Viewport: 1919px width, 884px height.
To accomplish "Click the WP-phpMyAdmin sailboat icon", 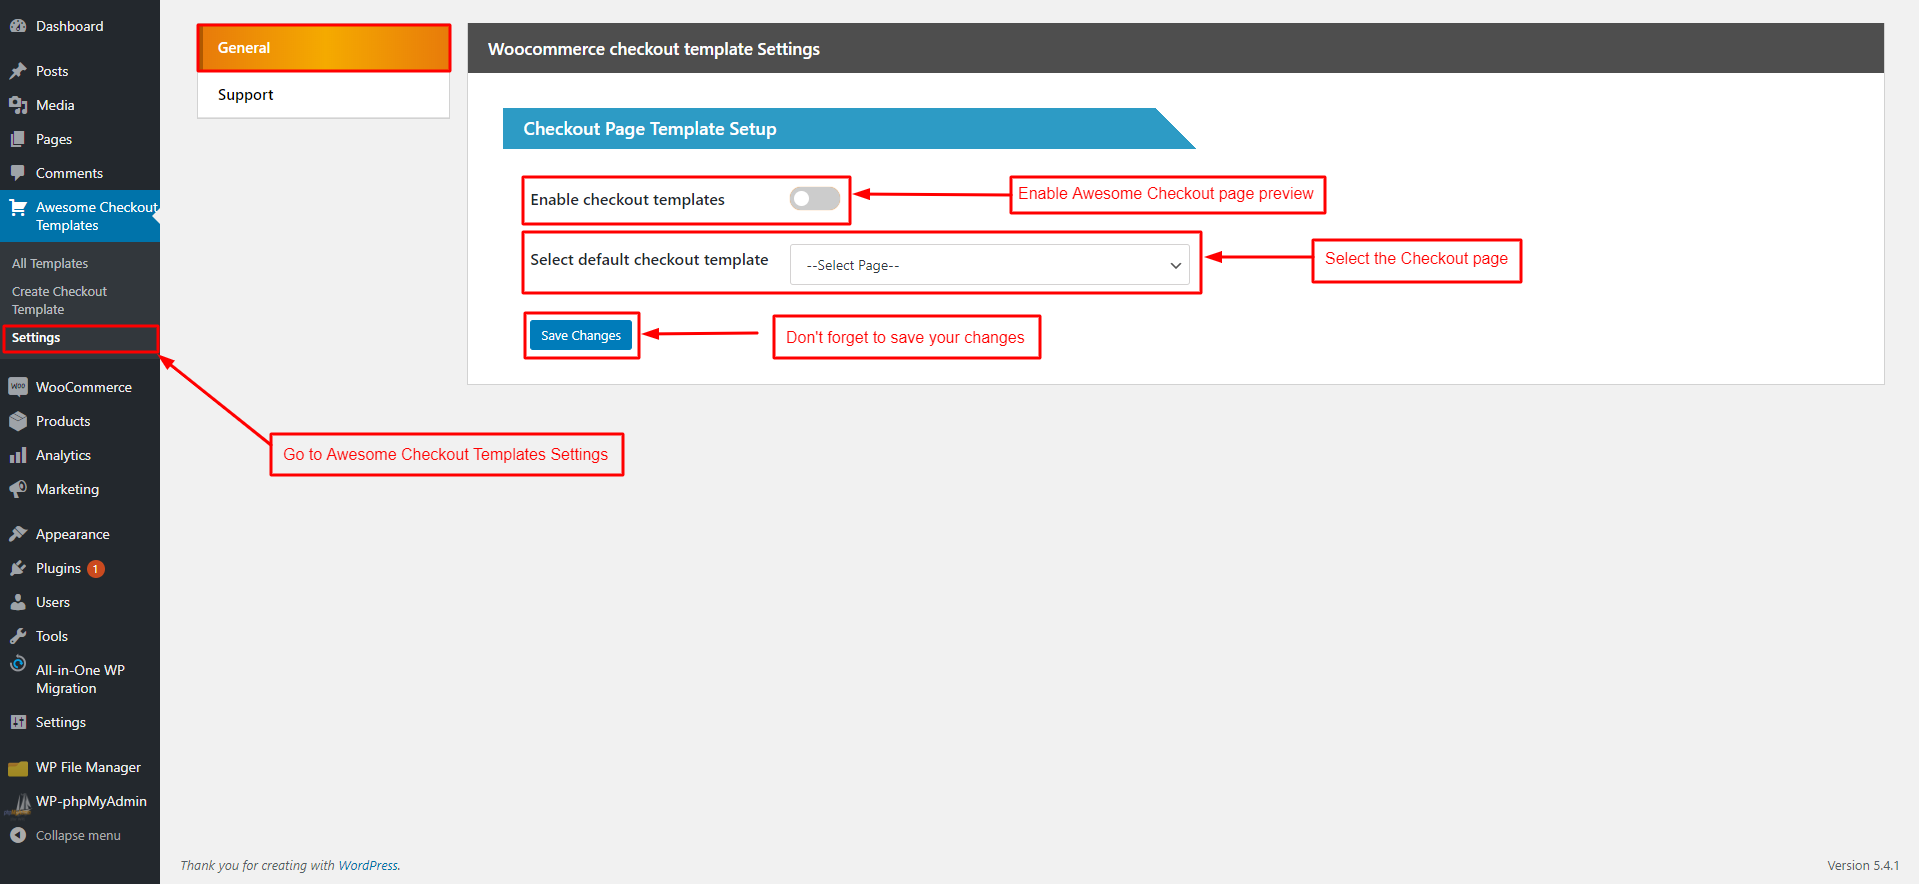I will click(18, 804).
